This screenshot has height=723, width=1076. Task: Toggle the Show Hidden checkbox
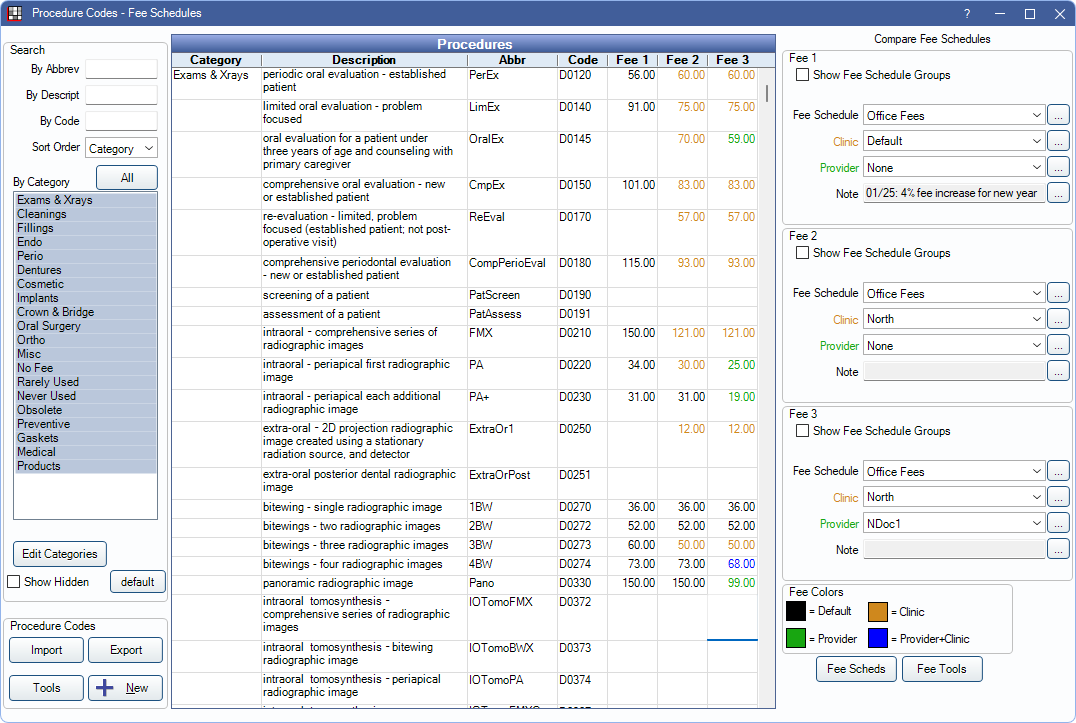pos(14,581)
